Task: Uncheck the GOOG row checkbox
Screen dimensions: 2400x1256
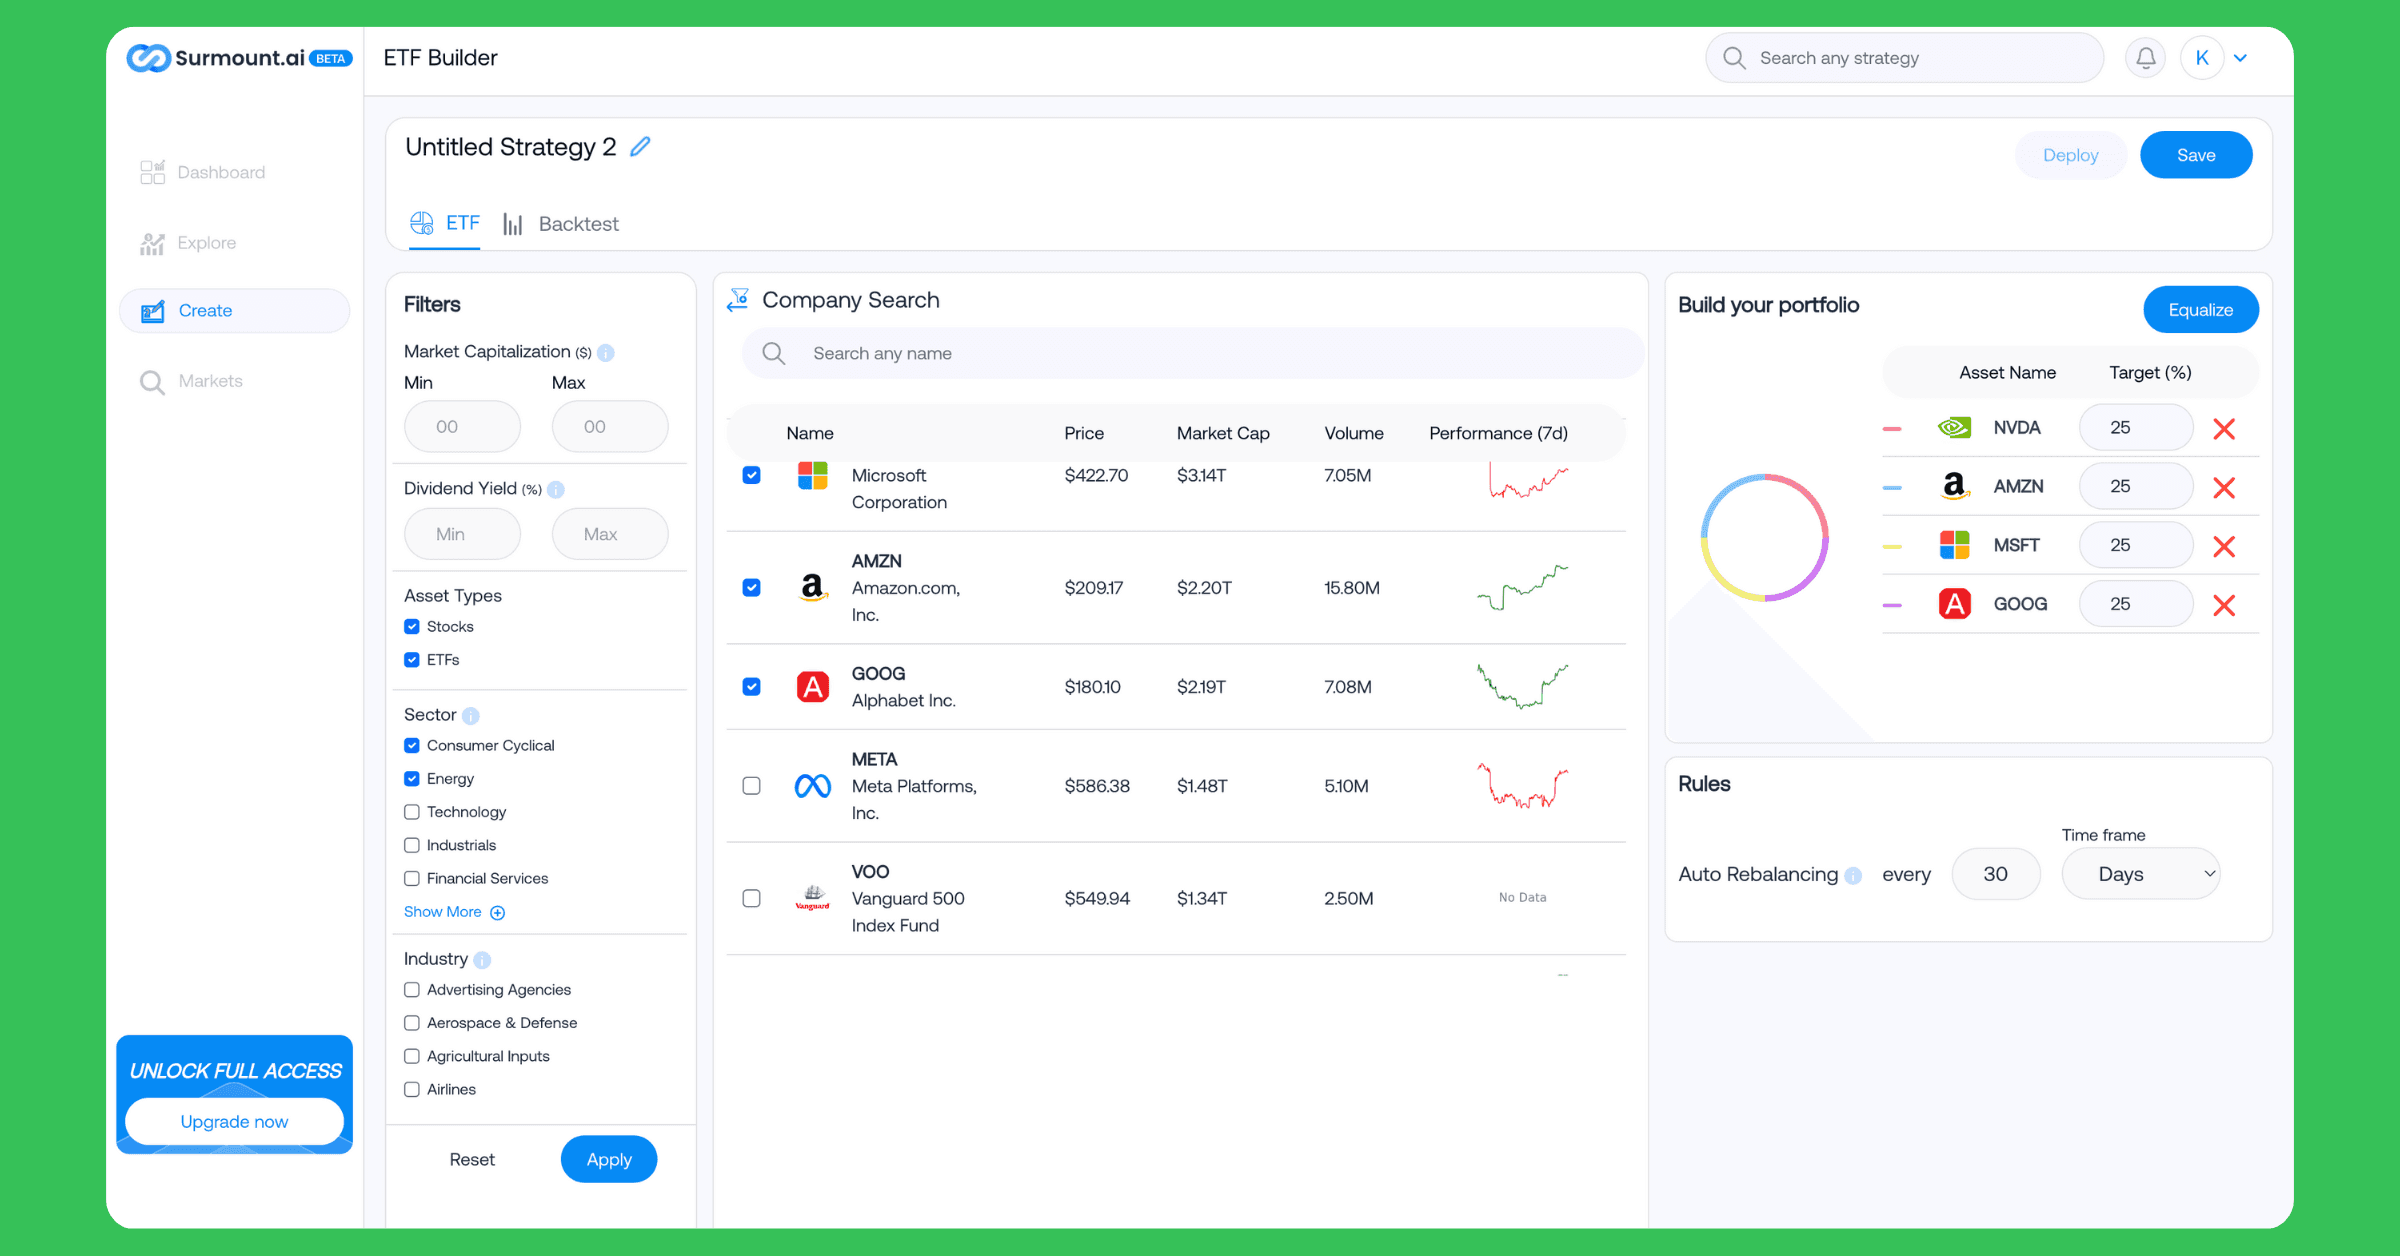Action: click(752, 687)
